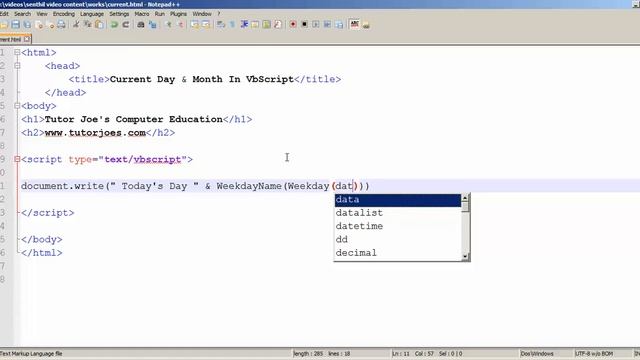Open the Run menu
Viewport: 640px width, 360px height.
tap(160, 14)
